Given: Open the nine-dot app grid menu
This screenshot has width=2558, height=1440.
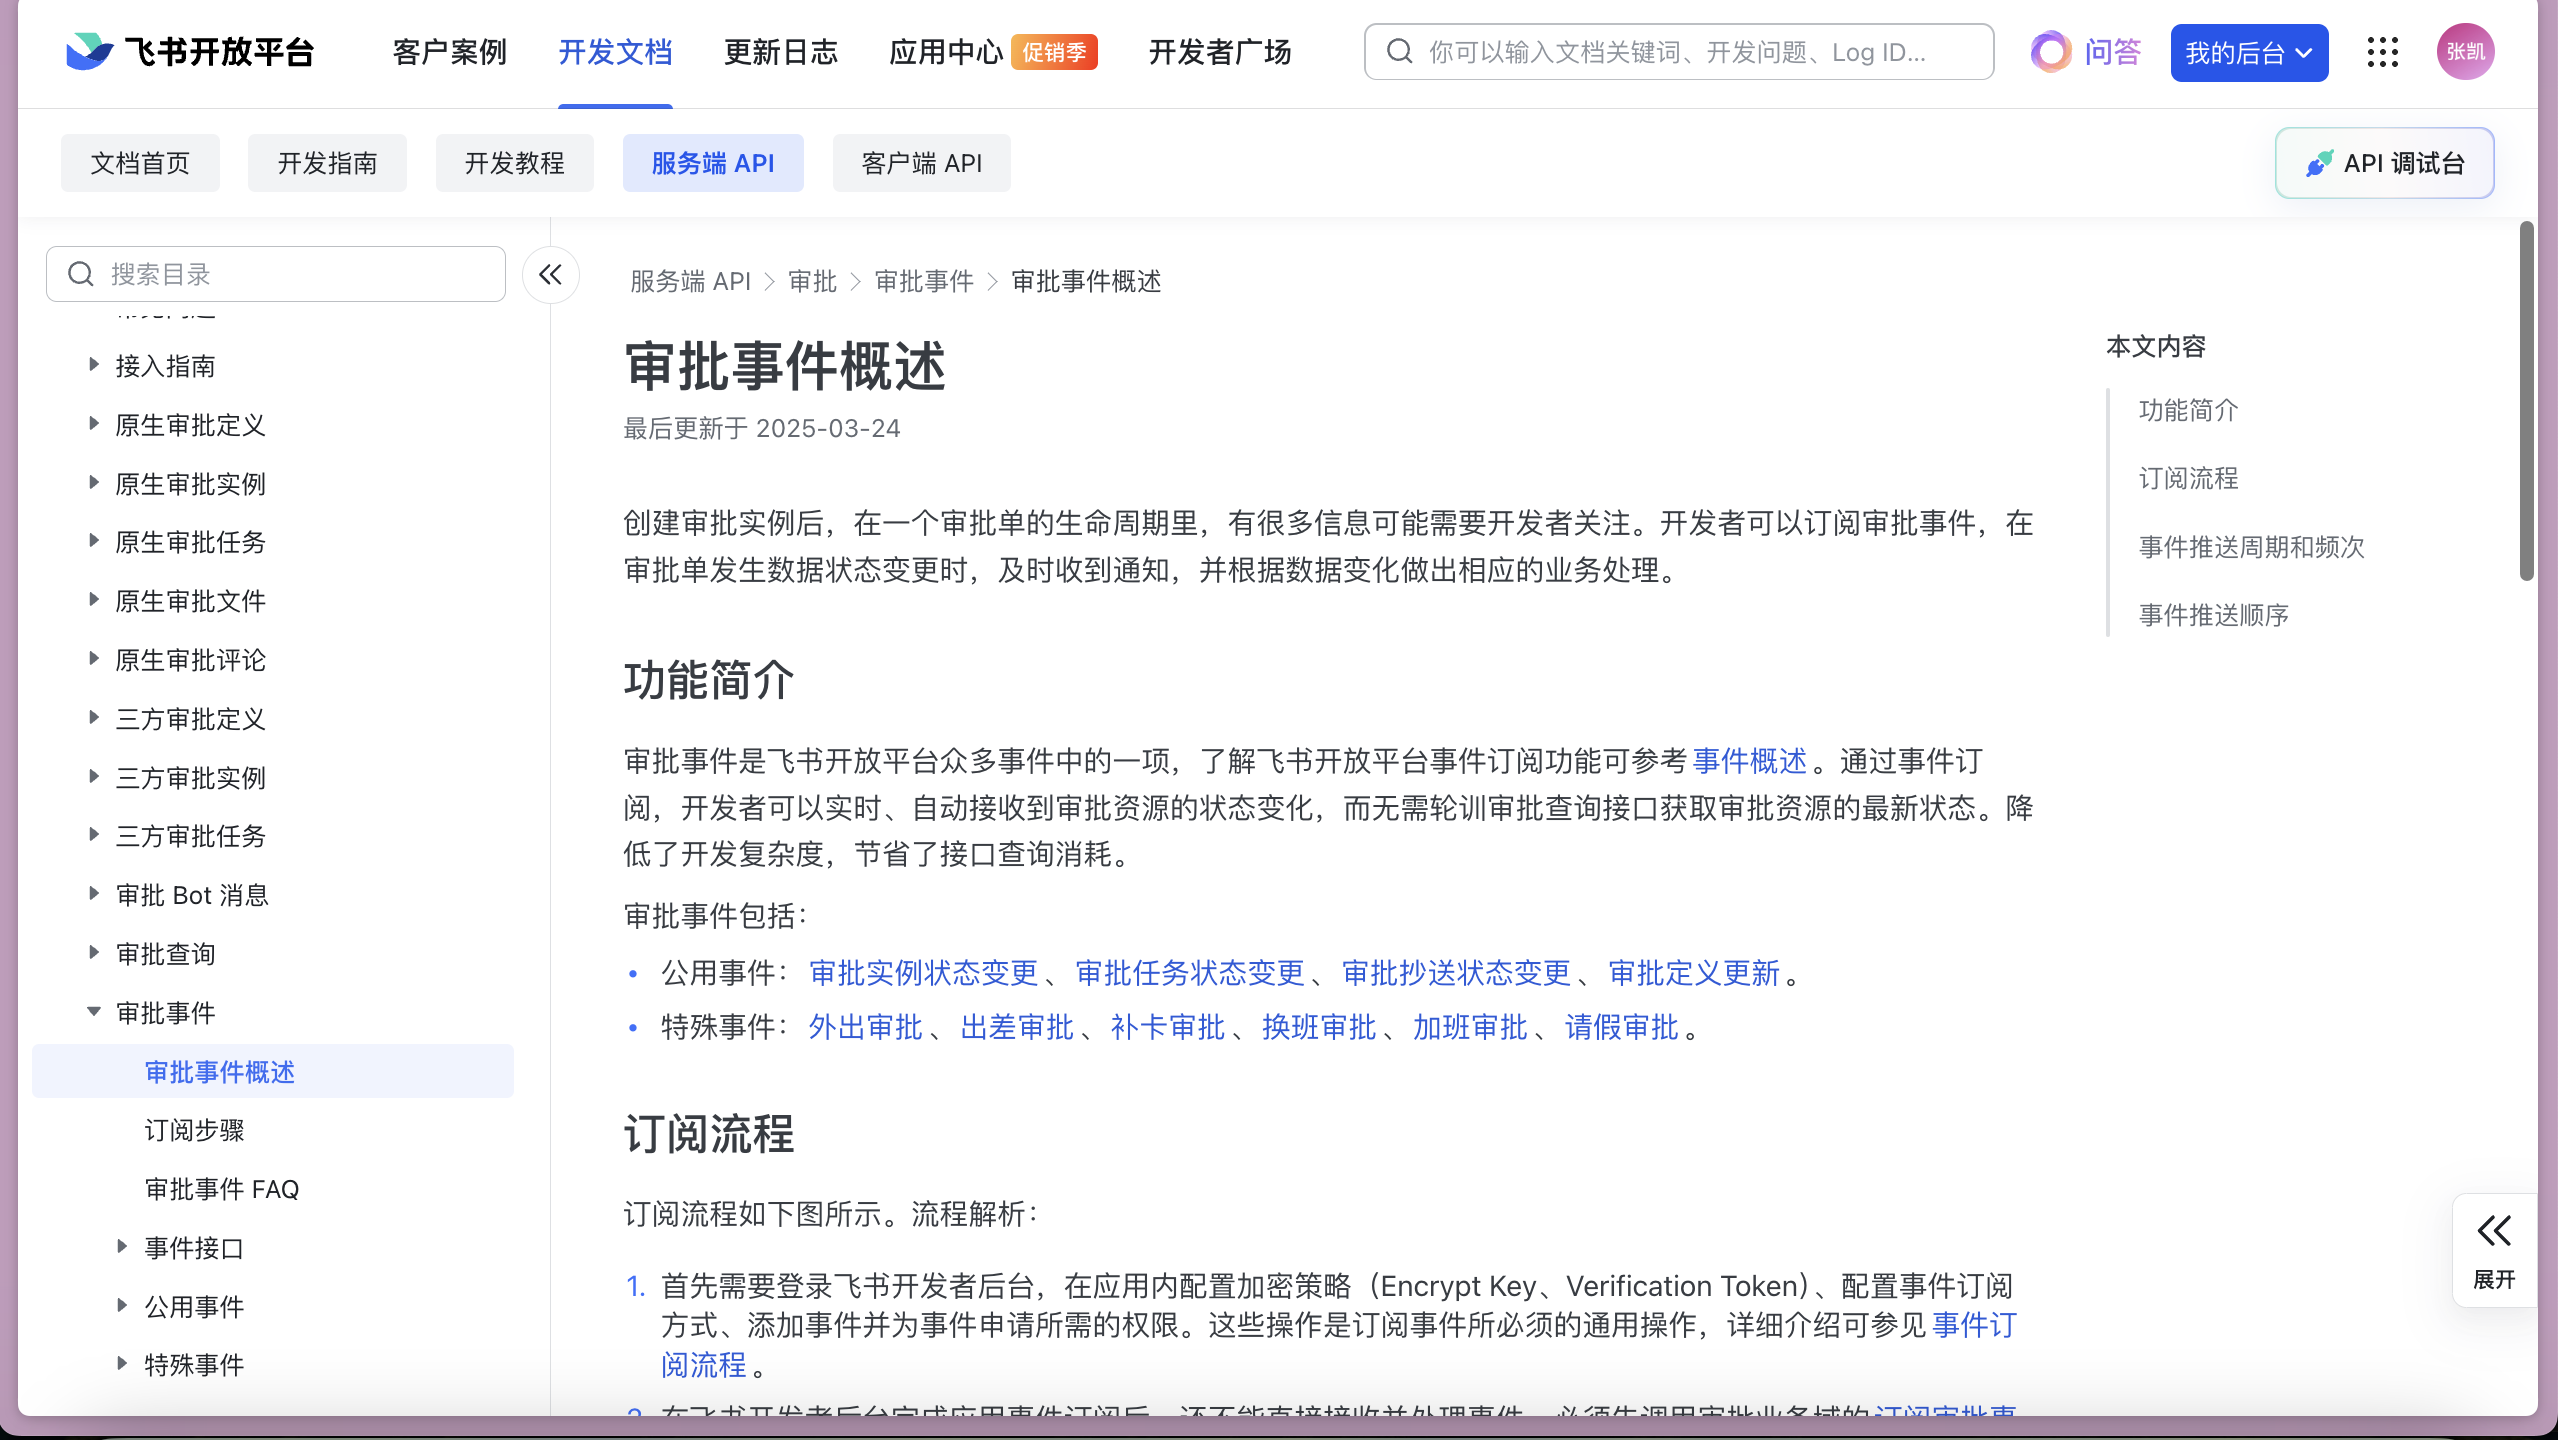Looking at the screenshot, I should coord(2382,52).
